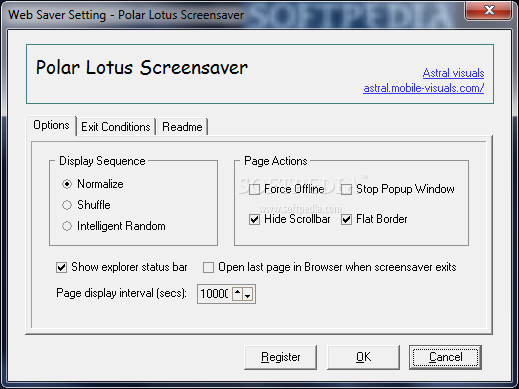Viewport: 519px width, 389px height.
Task: Decrease page display interval with down arrow
Action: [248, 294]
